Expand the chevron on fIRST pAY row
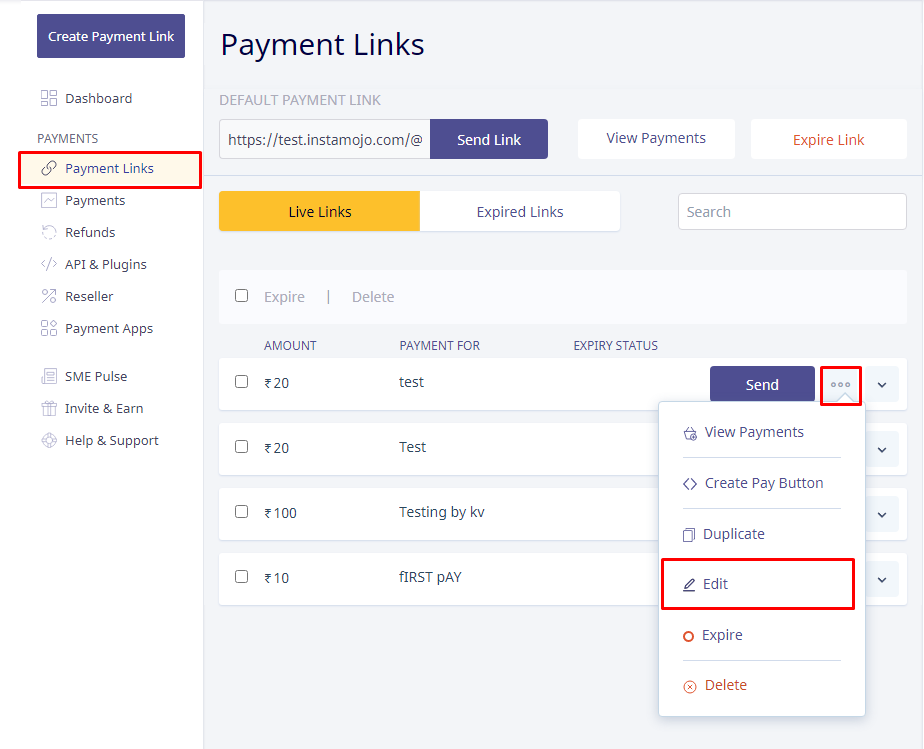Screen dimensions: 924x749 [x=881, y=580]
